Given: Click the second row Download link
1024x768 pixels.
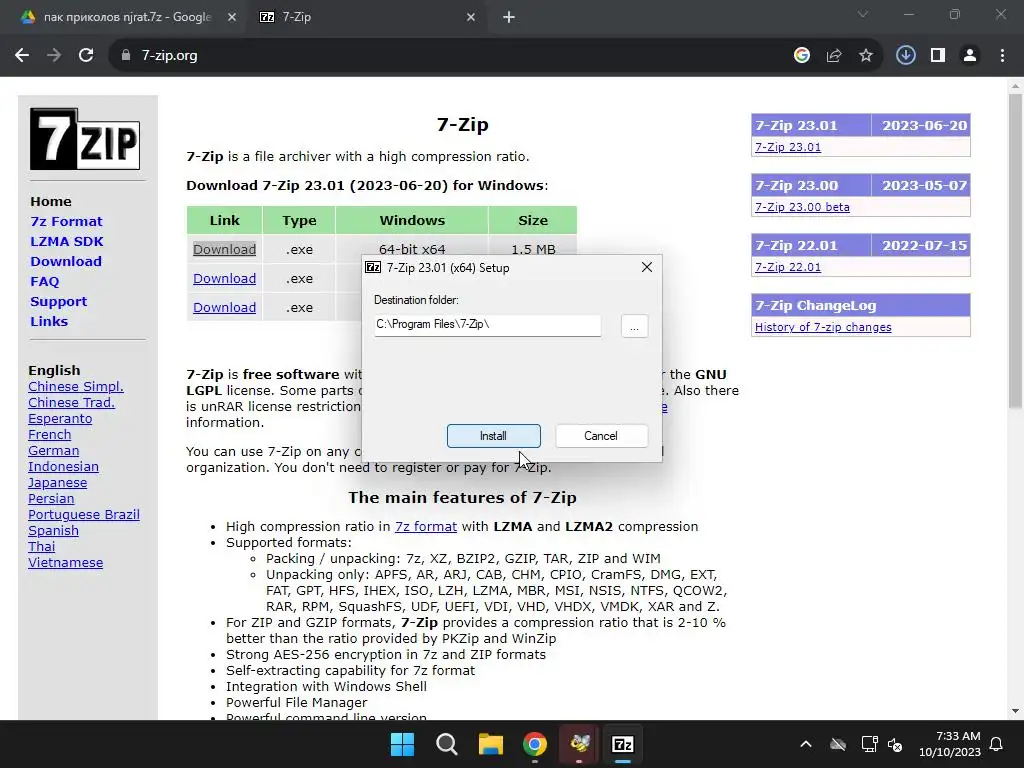Looking at the screenshot, I should point(225,278).
